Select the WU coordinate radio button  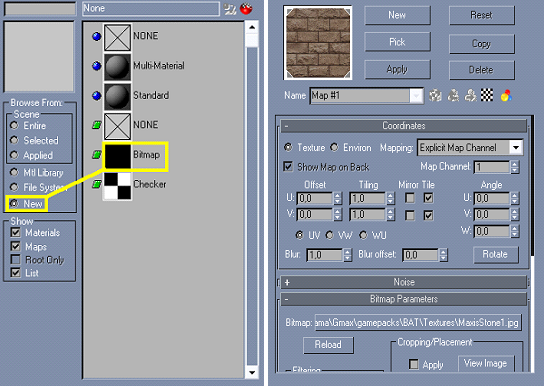363,235
